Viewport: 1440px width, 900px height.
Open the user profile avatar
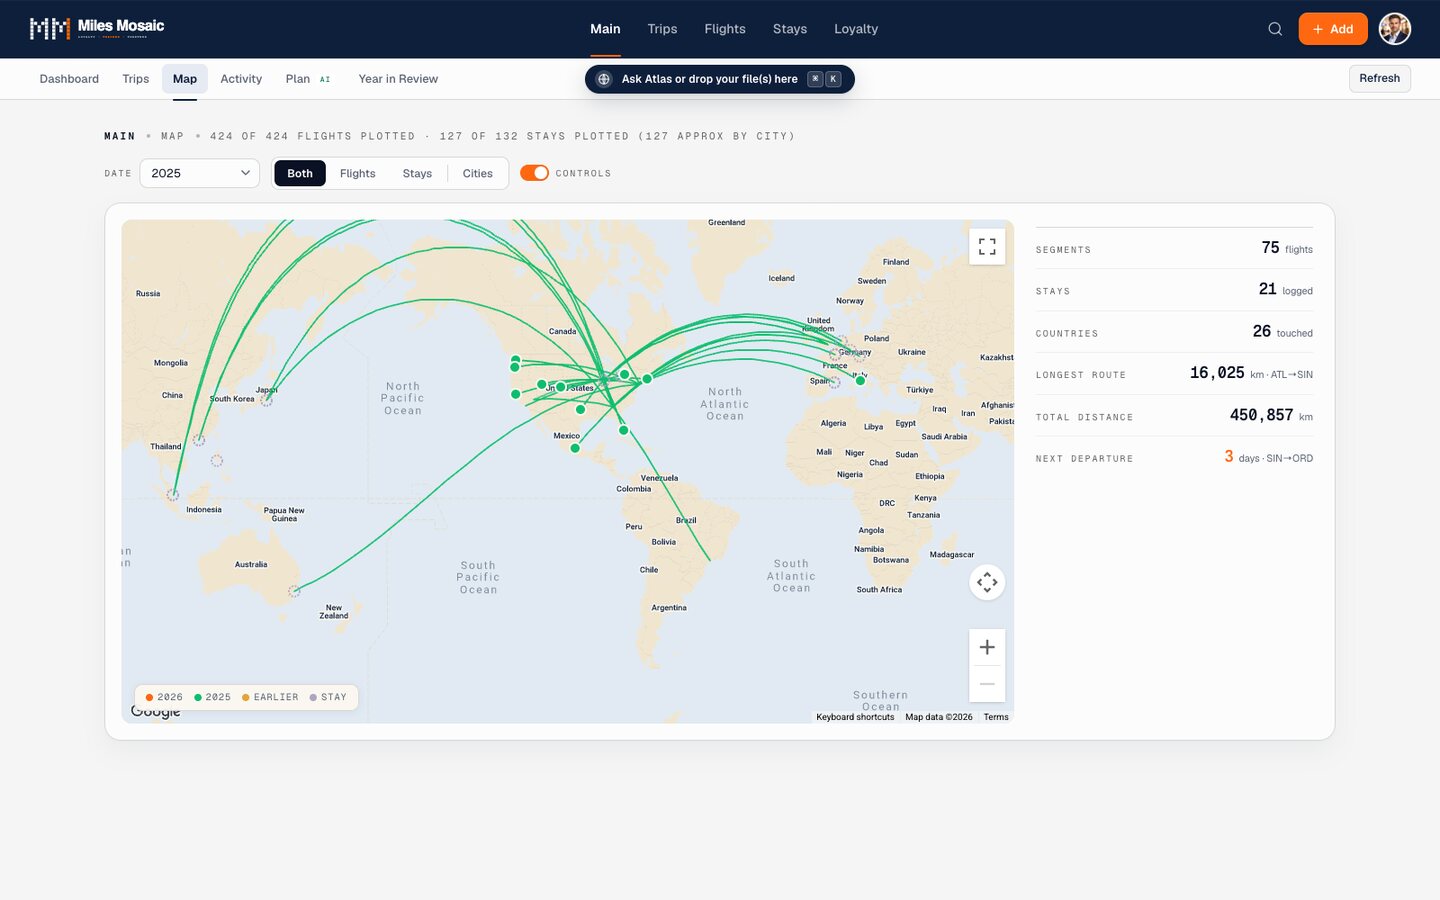[1395, 29]
